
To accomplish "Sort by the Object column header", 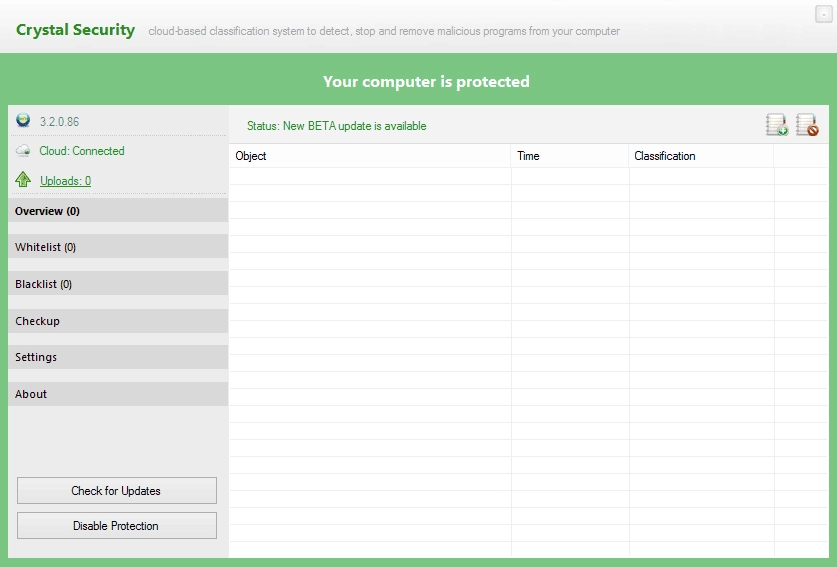I will (x=370, y=156).
